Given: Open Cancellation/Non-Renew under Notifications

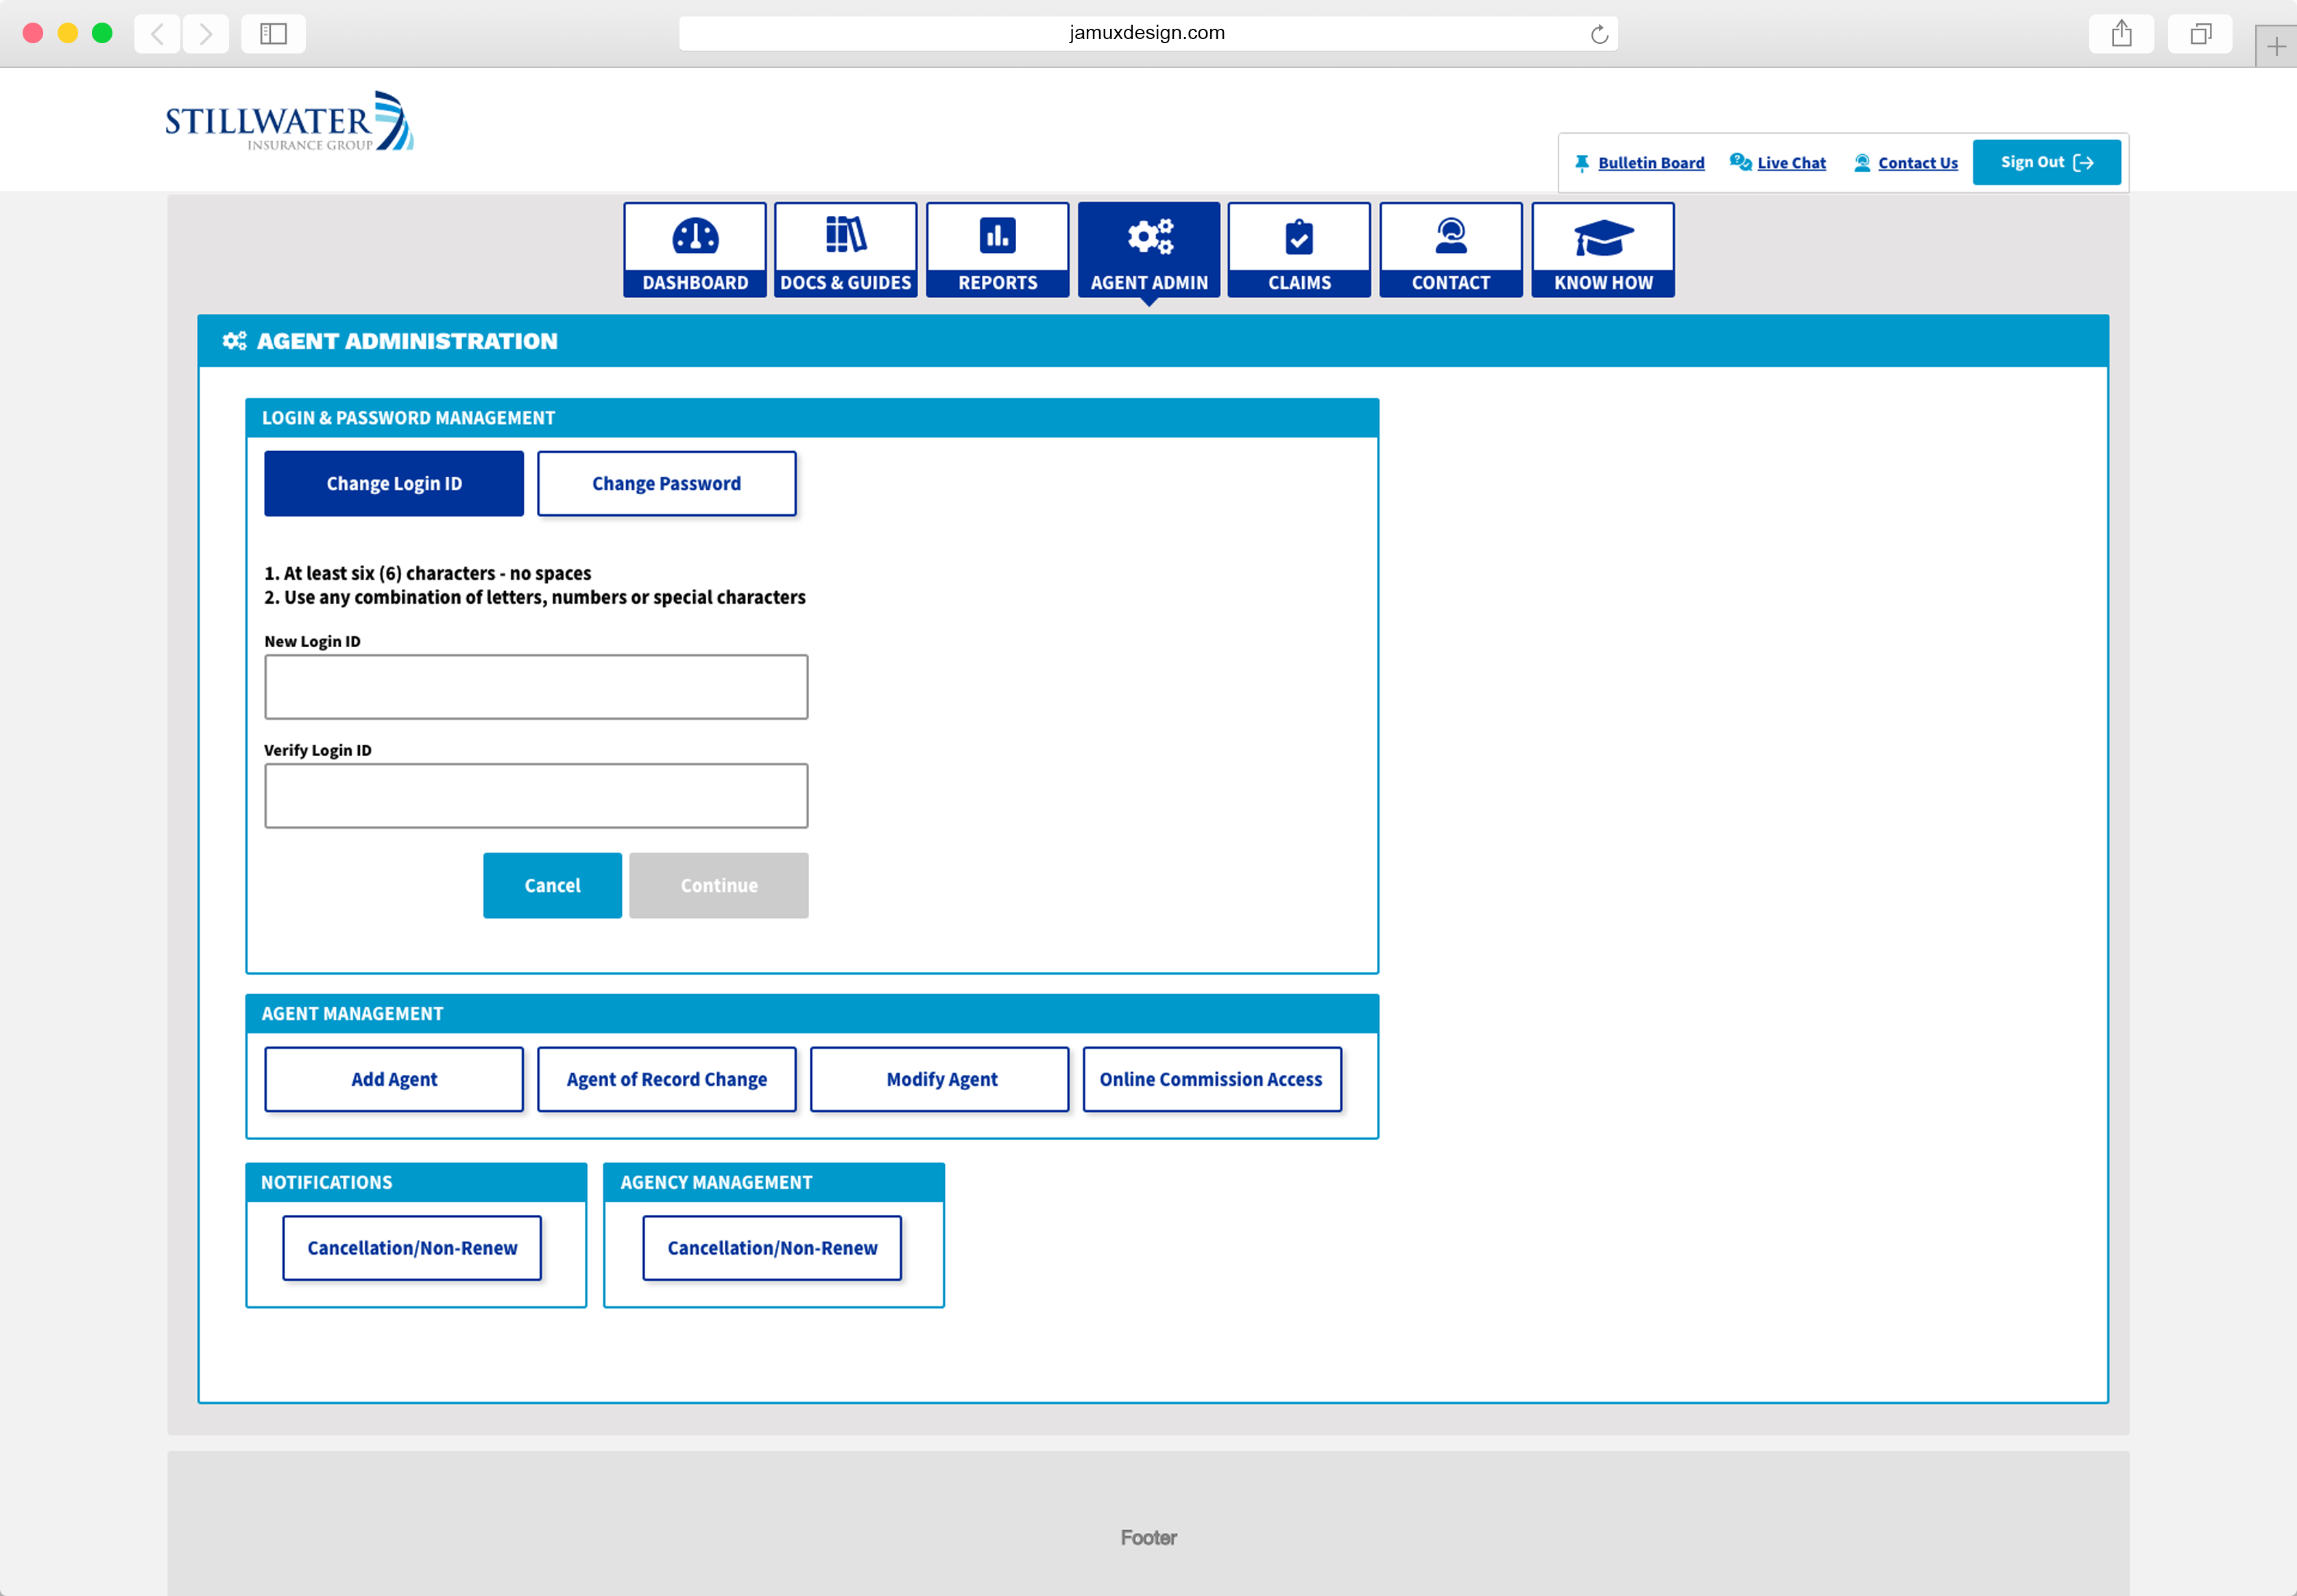Looking at the screenshot, I should click(x=412, y=1249).
